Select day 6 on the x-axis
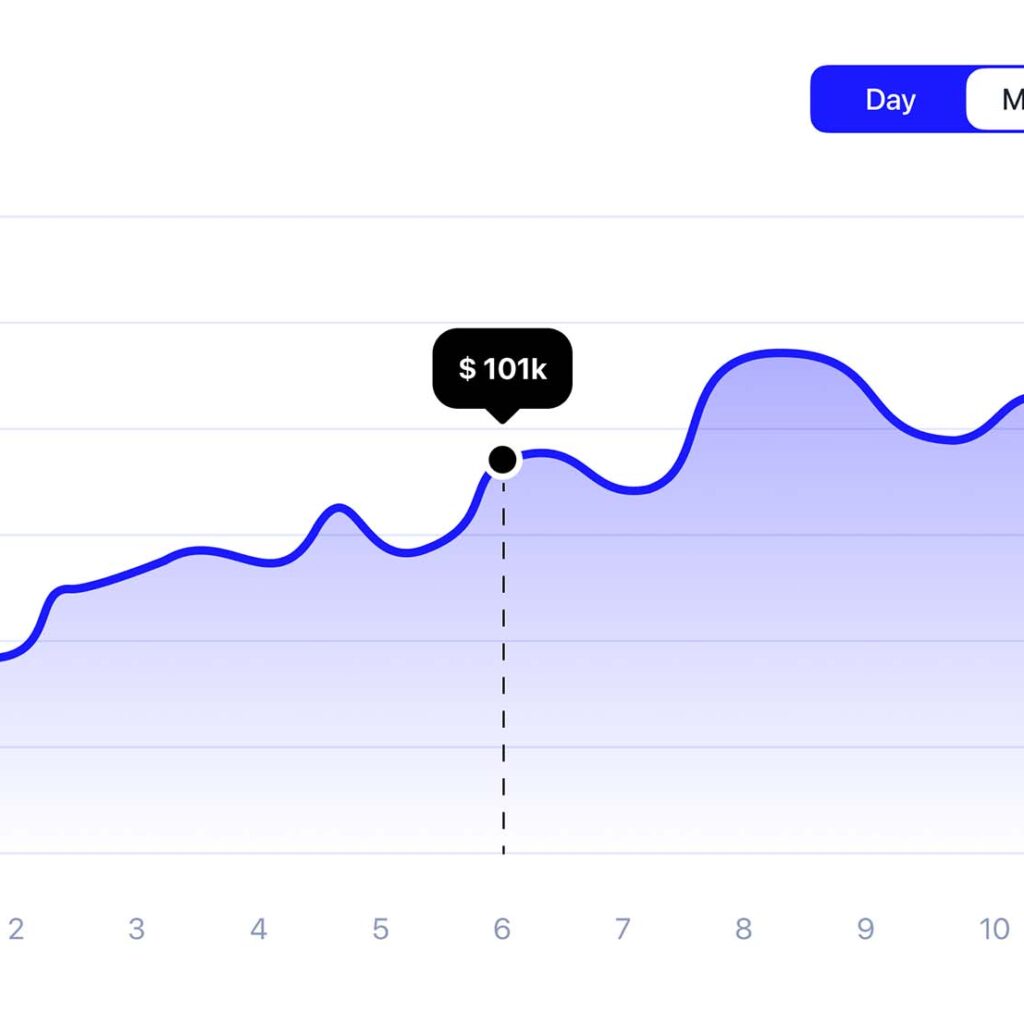This screenshot has width=1024, height=1024. pyautogui.click(x=502, y=930)
